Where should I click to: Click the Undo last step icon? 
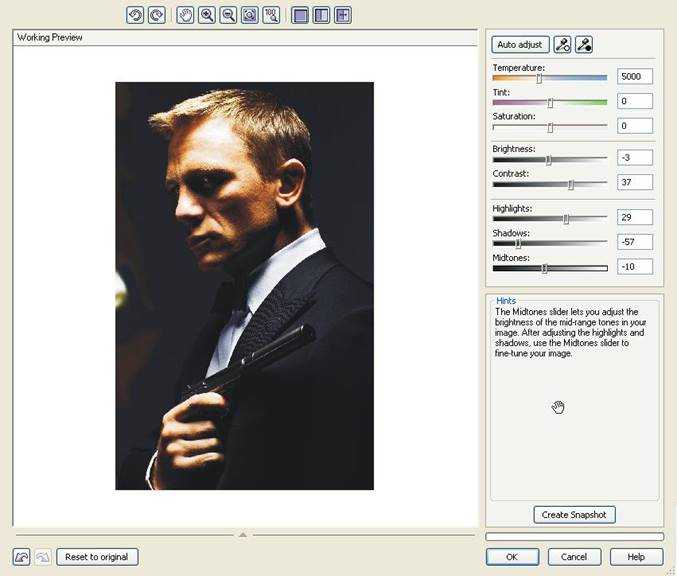pyautogui.click(x=21, y=557)
